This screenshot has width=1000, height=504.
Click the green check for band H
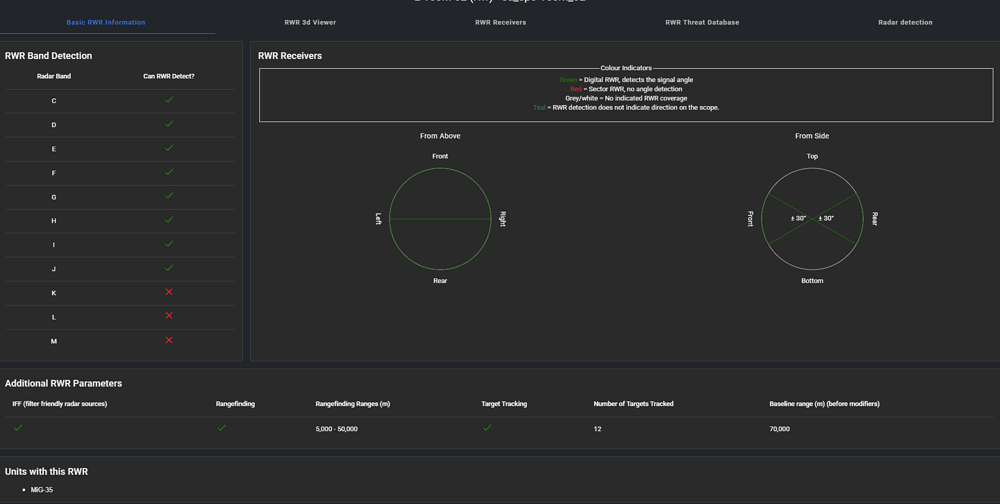[169, 220]
